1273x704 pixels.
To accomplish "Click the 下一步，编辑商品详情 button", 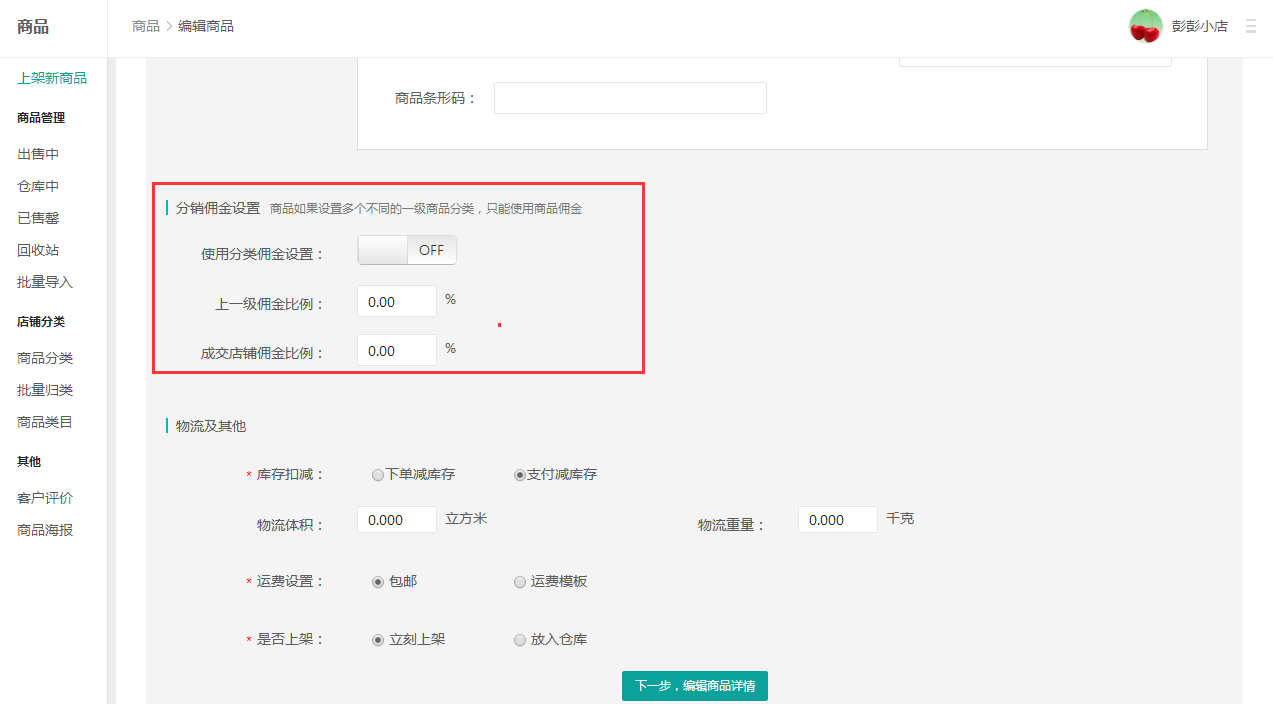I will 694,686.
